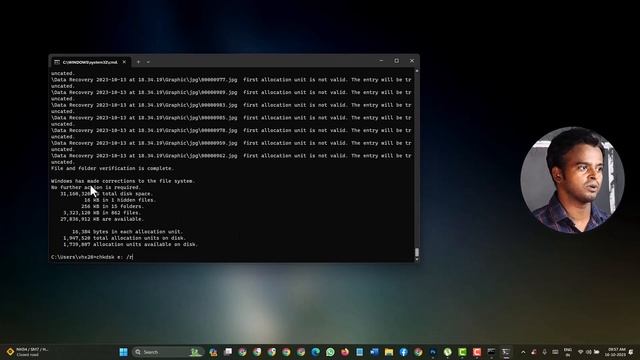Screen dimensions: 640x360
Task: Minimize the Terminal window
Action: (381, 61)
